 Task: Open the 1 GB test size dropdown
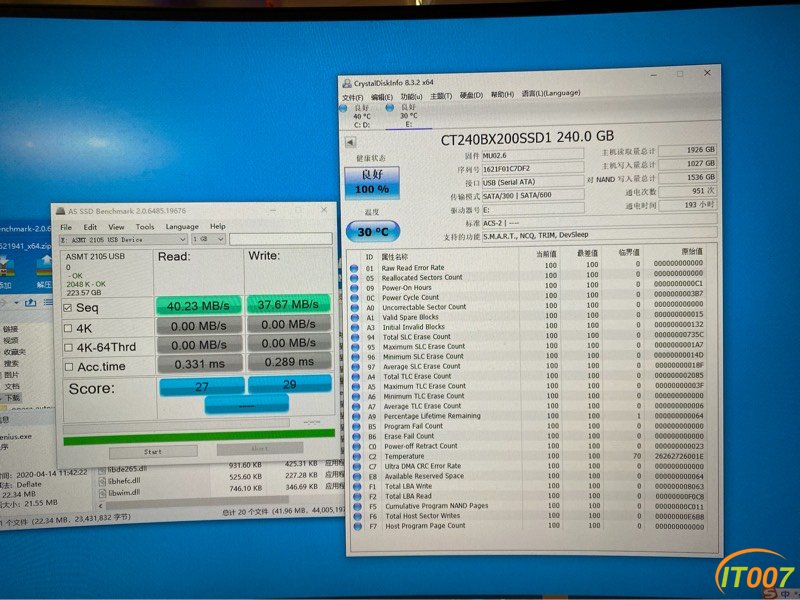click(x=208, y=239)
